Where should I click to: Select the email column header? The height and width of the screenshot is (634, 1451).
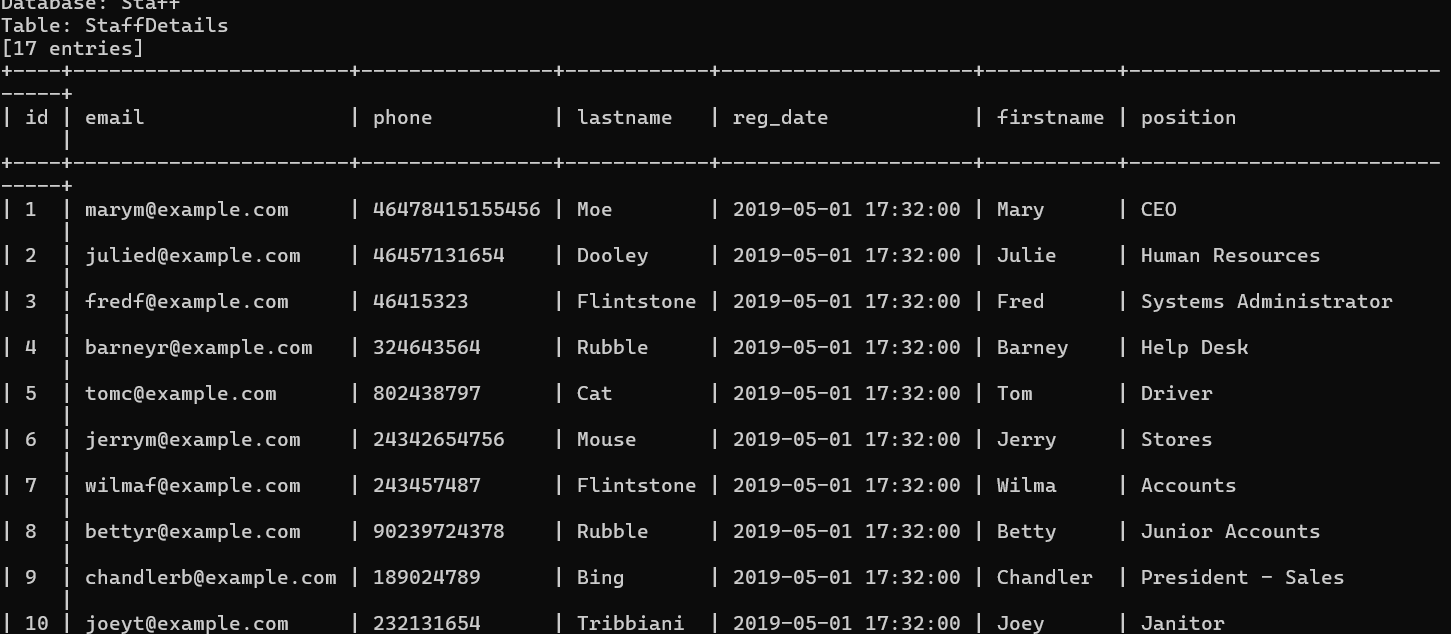[114, 117]
